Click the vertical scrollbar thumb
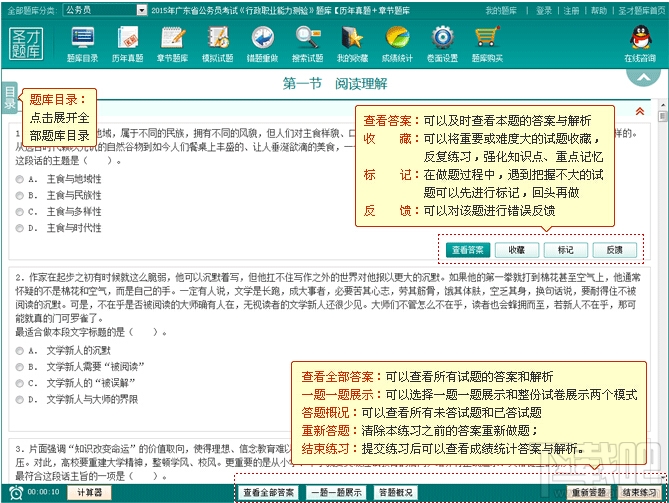 pos(663,116)
